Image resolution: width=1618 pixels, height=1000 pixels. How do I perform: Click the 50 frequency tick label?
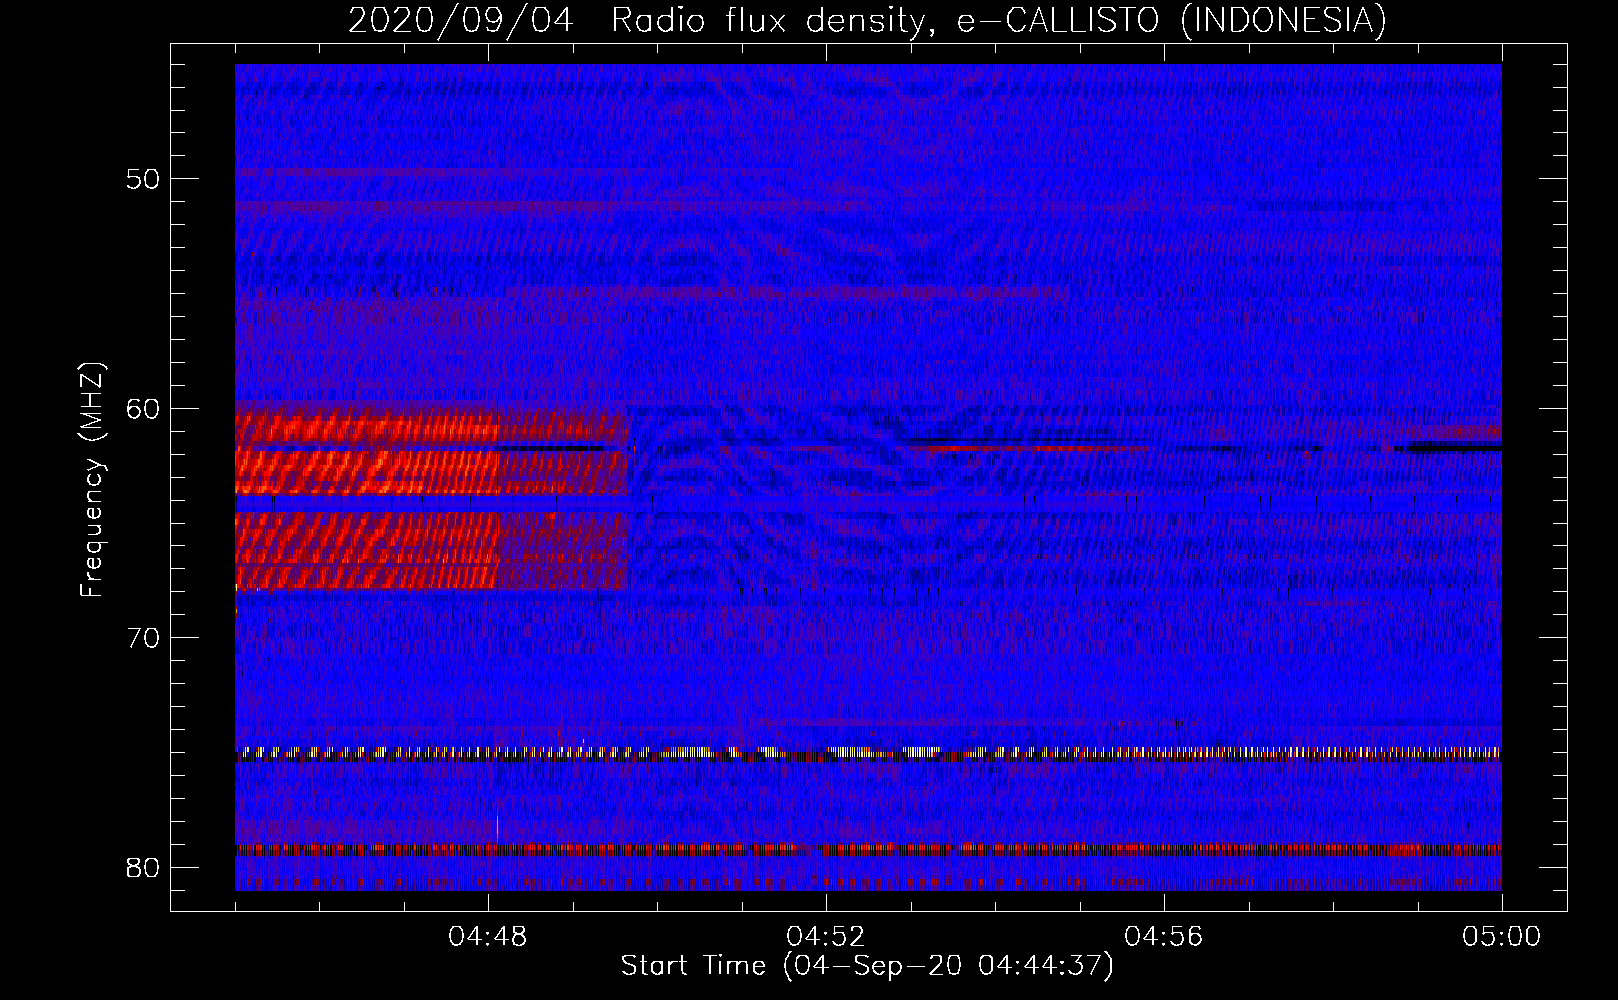143,179
